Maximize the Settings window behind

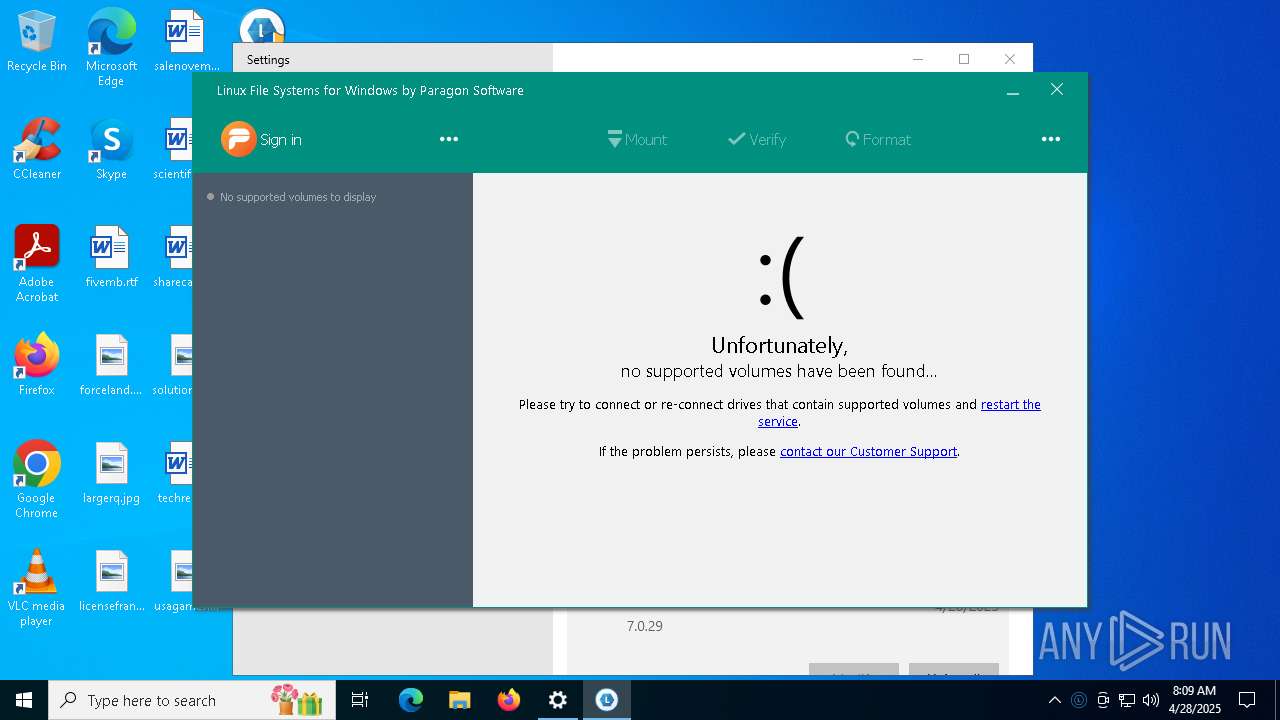(x=964, y=59)
